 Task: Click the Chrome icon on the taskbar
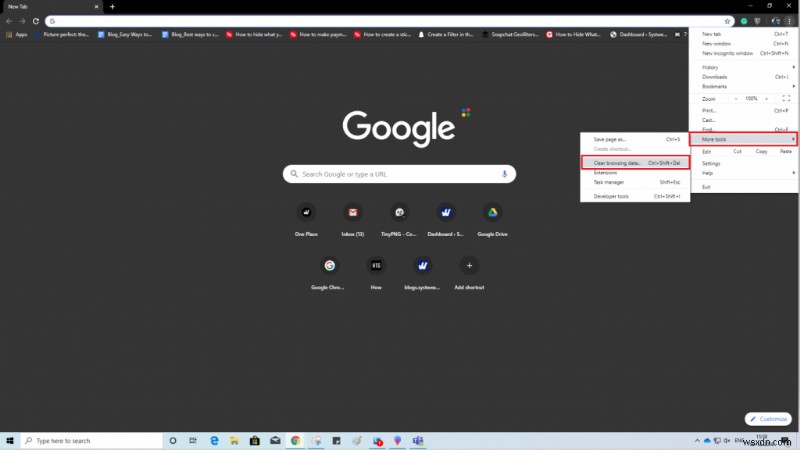pos(295,440)
